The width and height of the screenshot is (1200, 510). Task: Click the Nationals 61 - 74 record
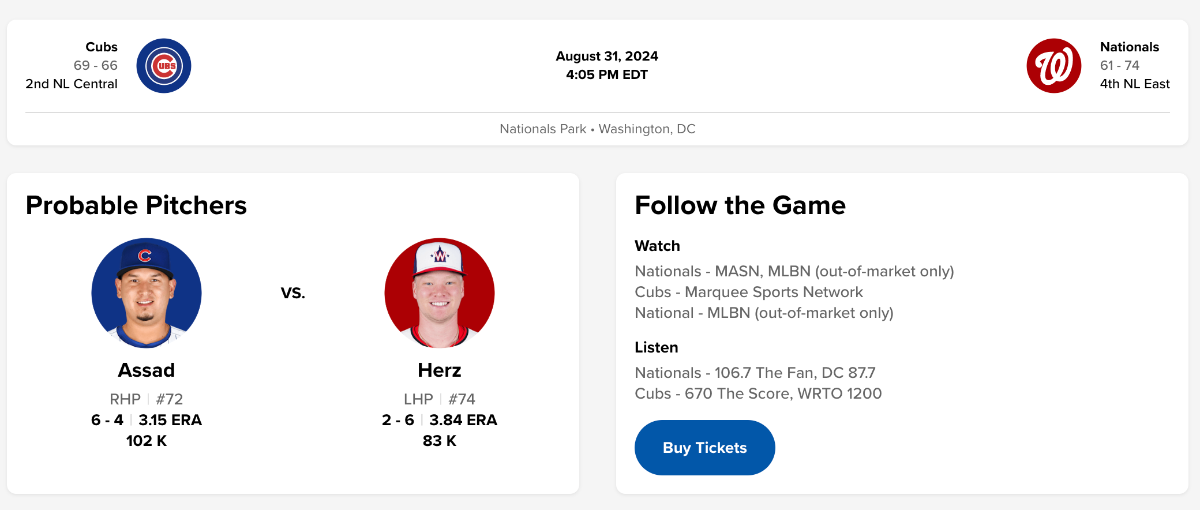pyautogui.click(x=1119, y=66)
